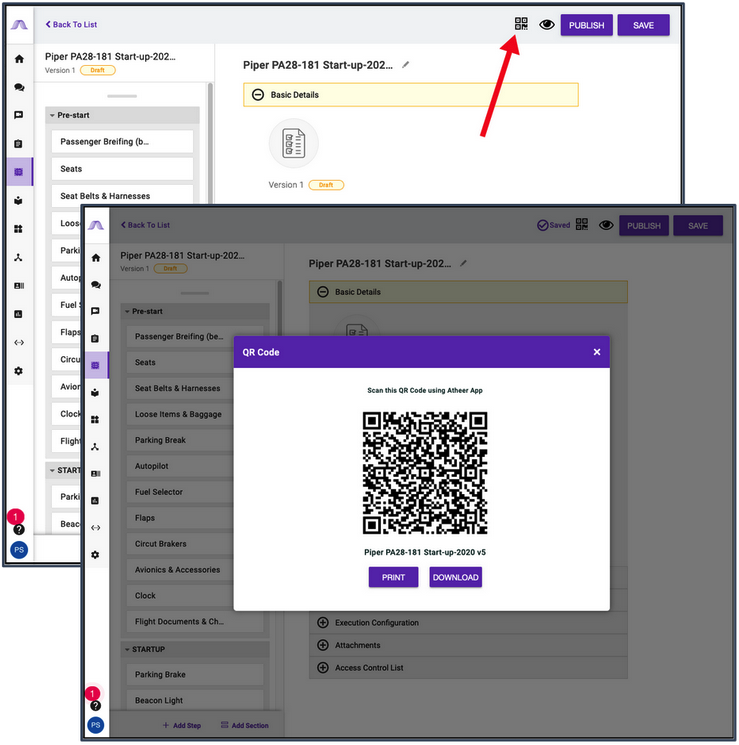Collapse Basic Details section in back window
The width and height of the screenshot is (739, 745).
[258, 95]
